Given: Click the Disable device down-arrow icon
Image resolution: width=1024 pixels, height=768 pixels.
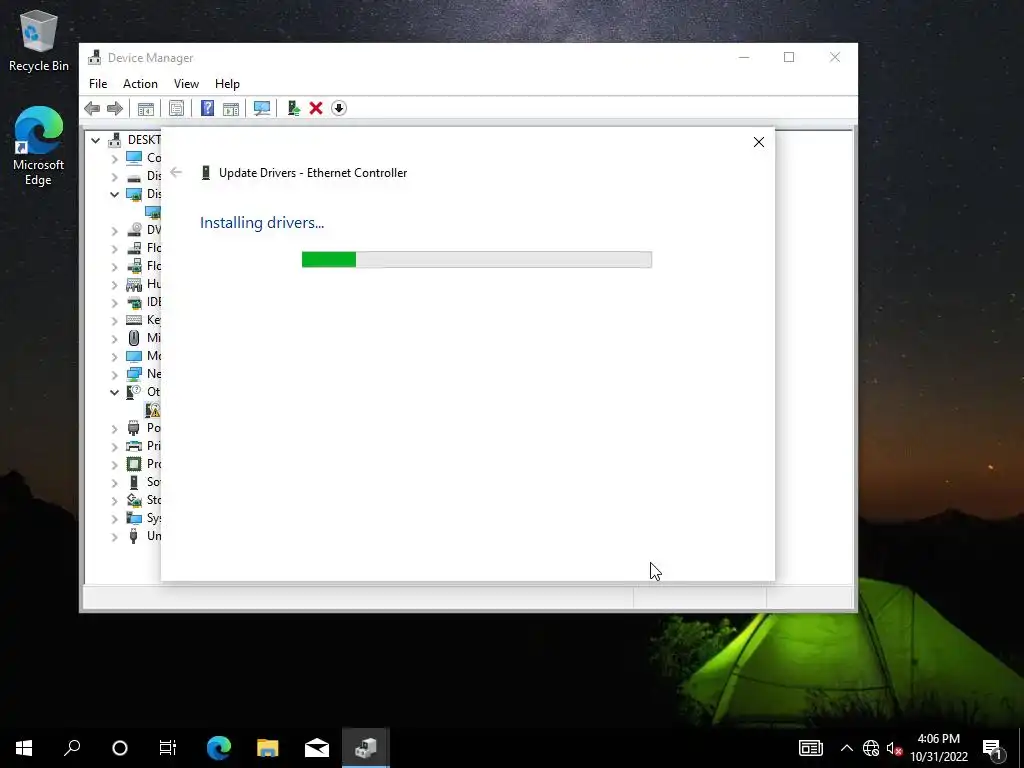Looking at the screenshot, I should pyautogui.click(x=338, y=108).
